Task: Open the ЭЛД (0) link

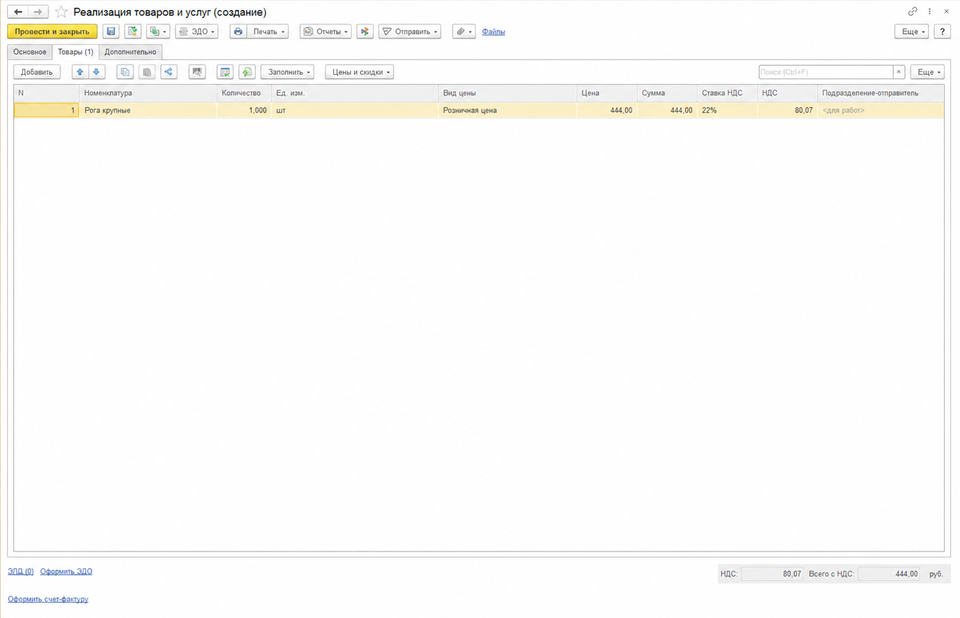Action: [x=21, y=571]
